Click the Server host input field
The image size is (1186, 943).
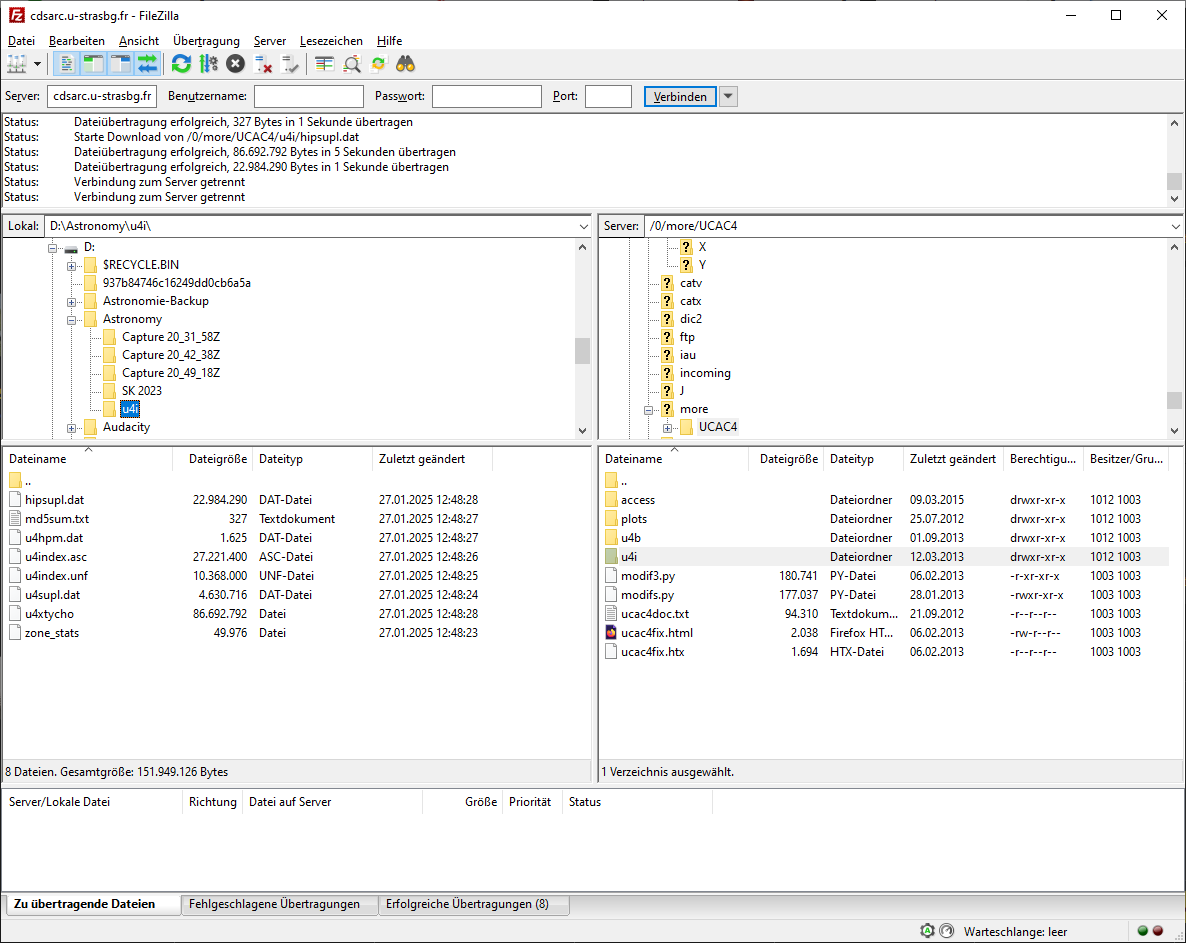(101, 96)
